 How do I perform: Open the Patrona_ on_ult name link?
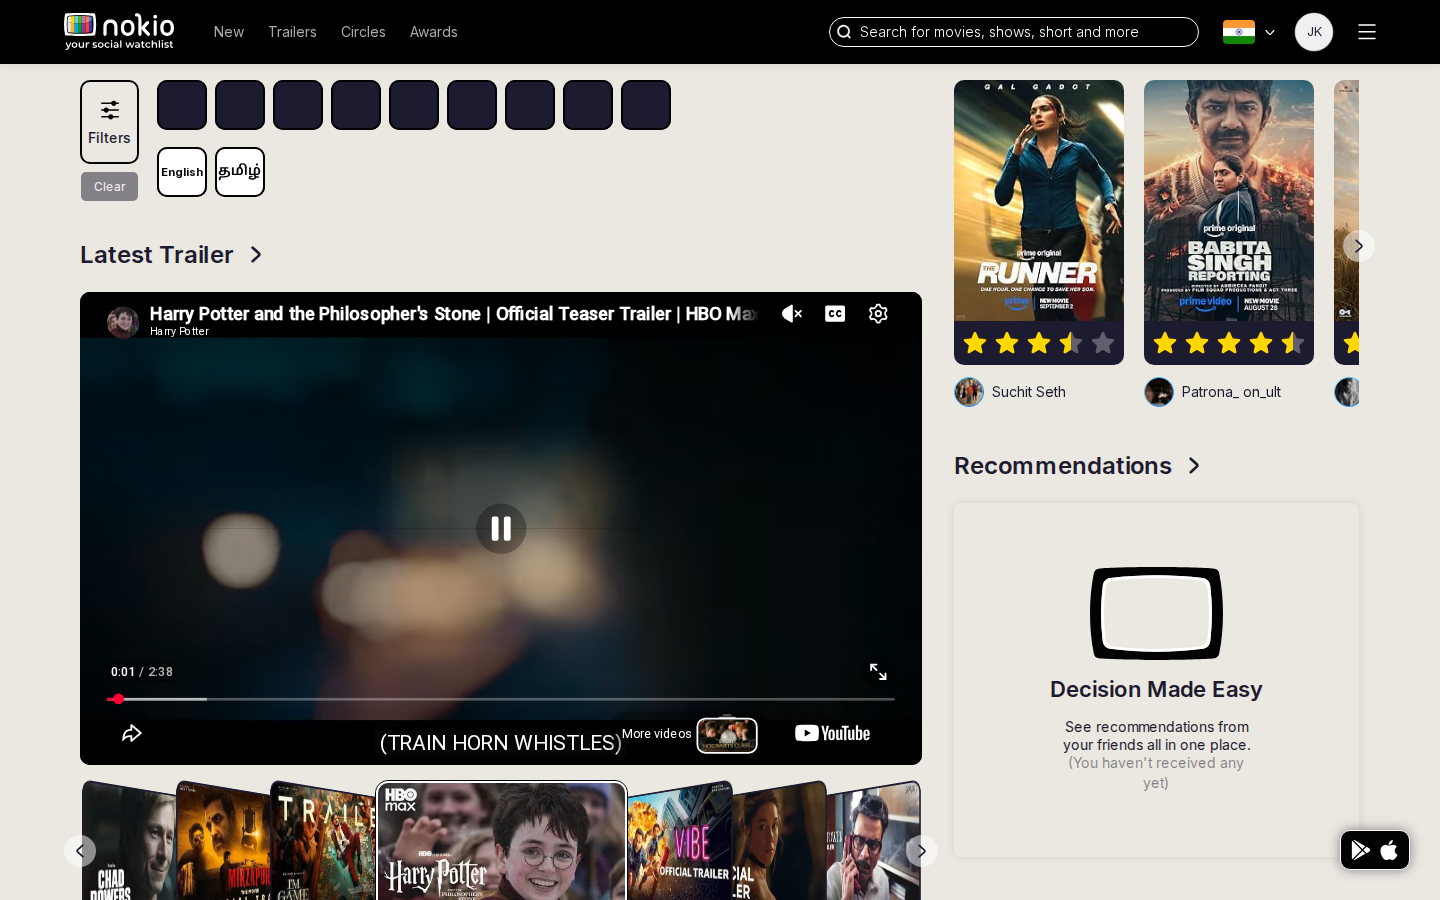pyautogui.click(x=1231, y=392)
